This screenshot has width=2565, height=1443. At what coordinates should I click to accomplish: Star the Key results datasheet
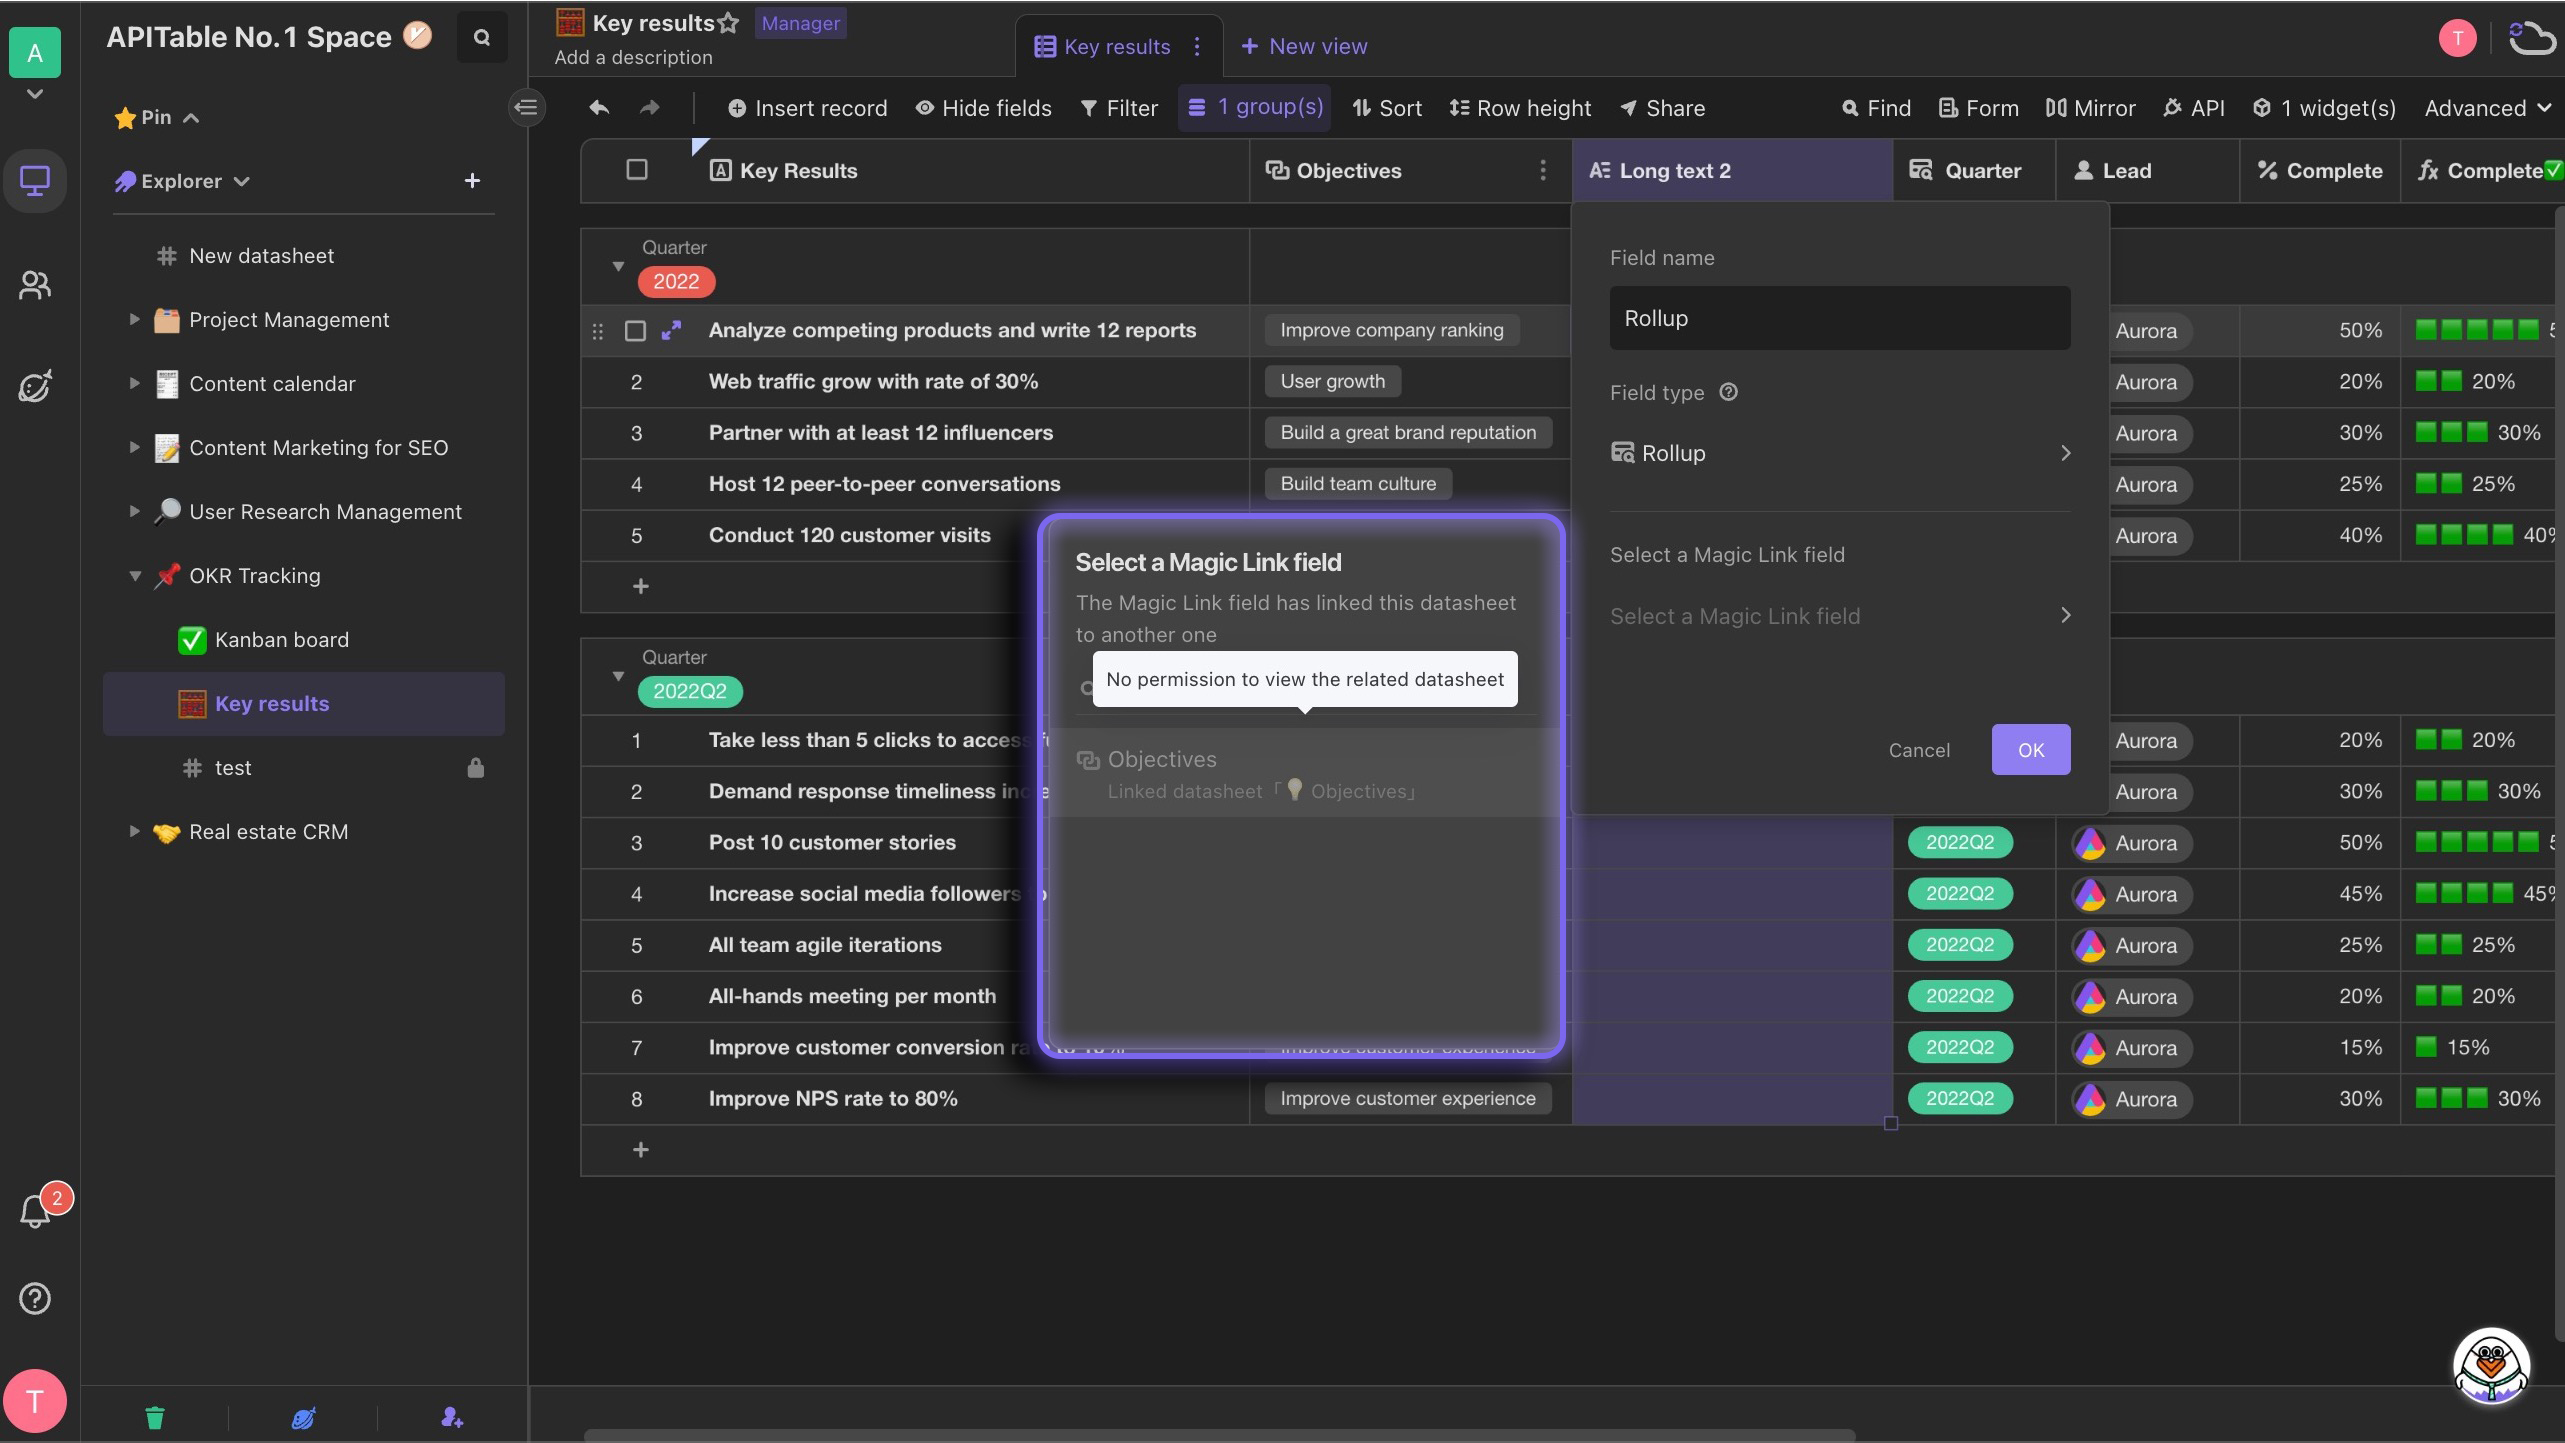728,23
